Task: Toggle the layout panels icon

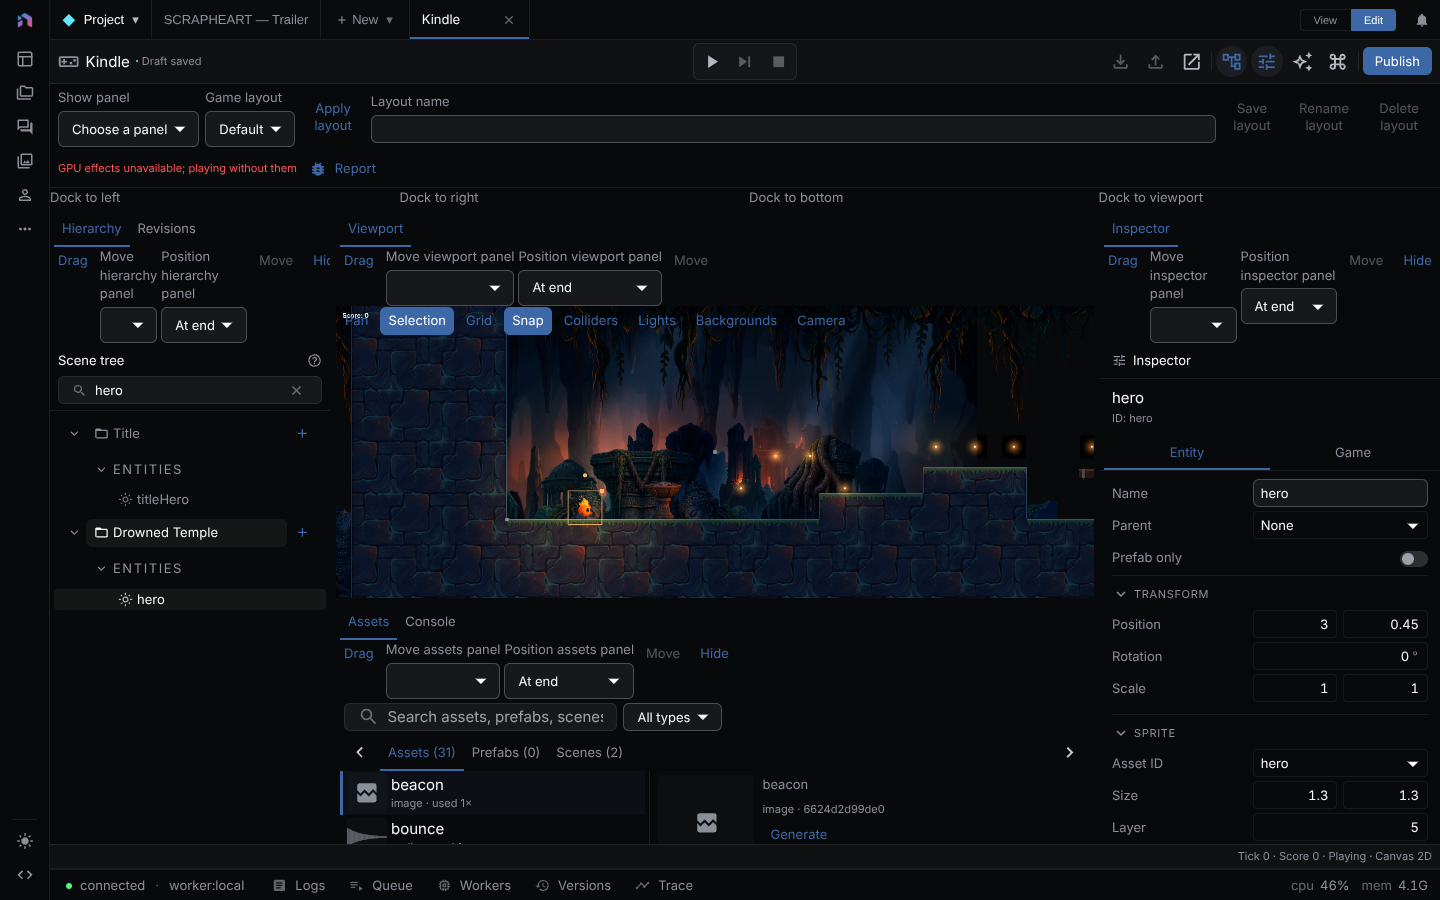Action: pos(1231,62)
